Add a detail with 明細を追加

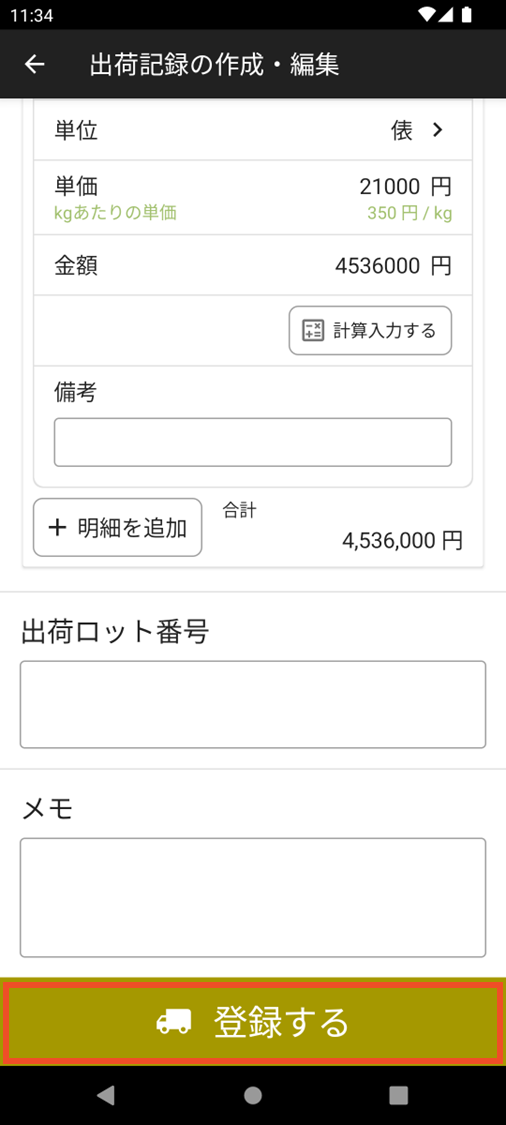tap(118, 527)
